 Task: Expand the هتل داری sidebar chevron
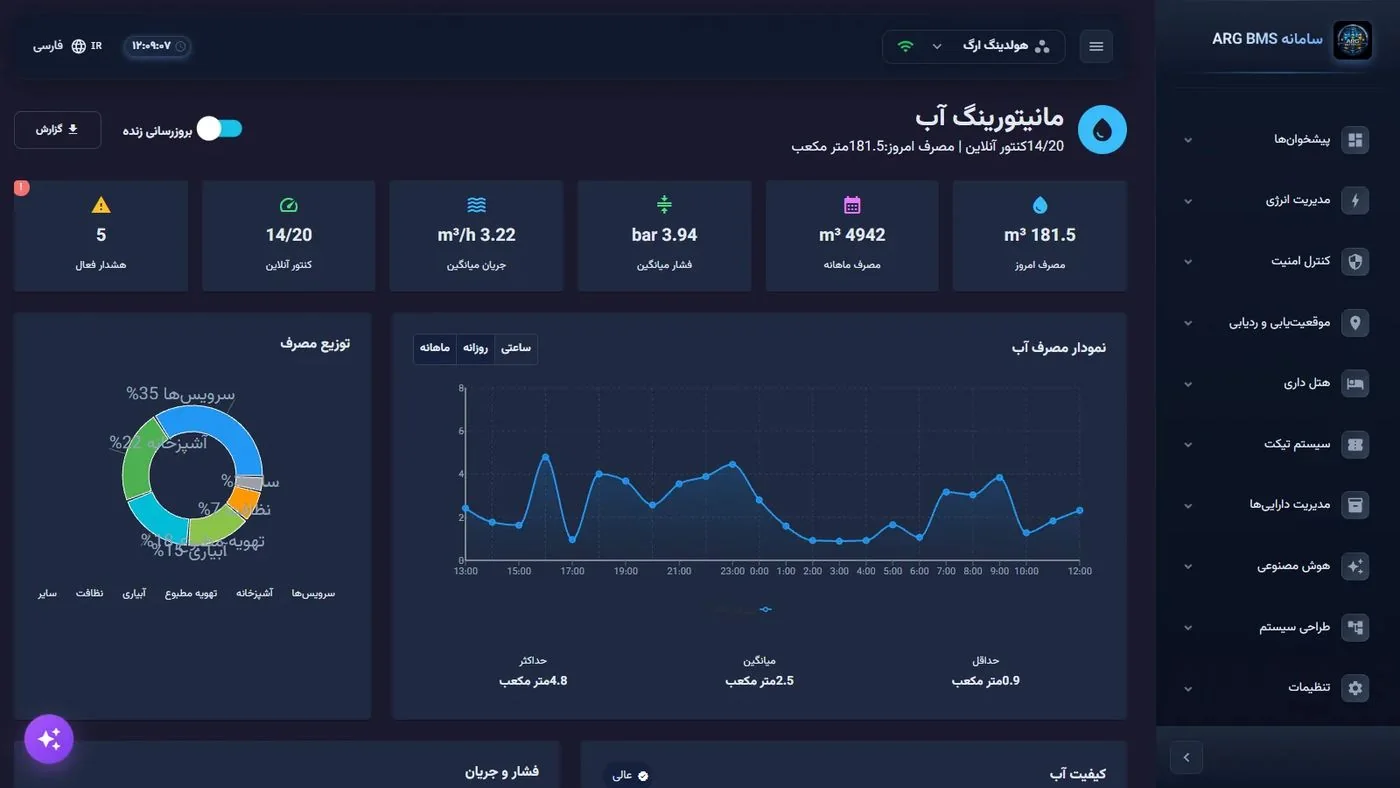tap(1188, 384)
